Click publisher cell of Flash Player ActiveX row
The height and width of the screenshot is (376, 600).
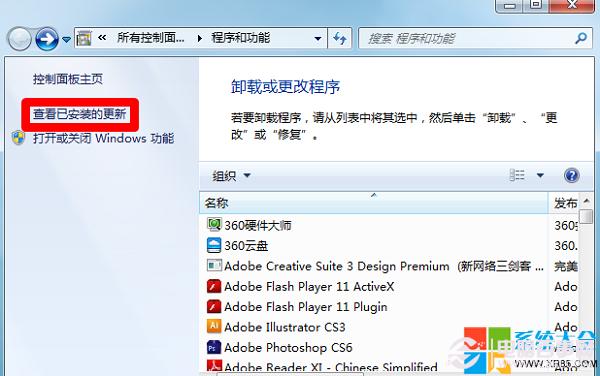566,286
